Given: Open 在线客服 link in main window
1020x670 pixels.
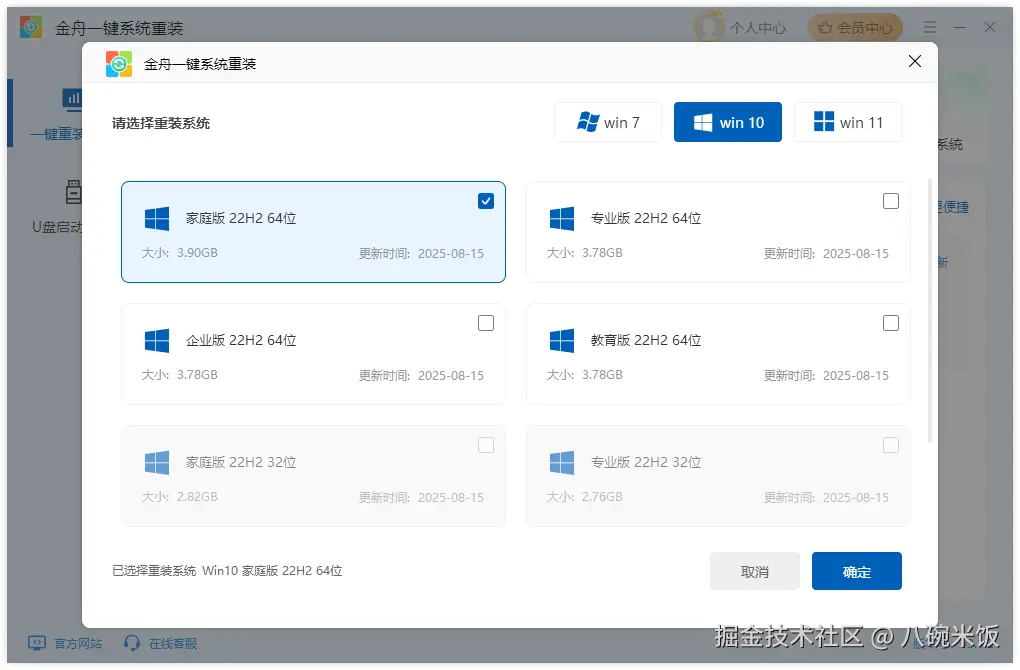Looking at the screenshot, I should click(x=173, y=643).
